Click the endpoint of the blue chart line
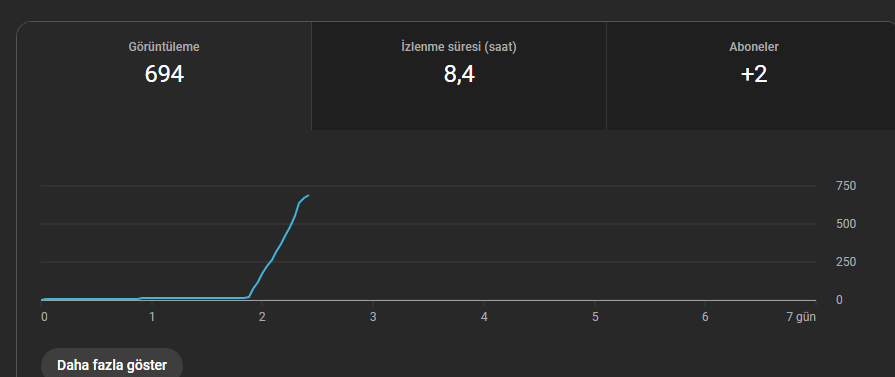895x377 pixels. click(308, 195)
